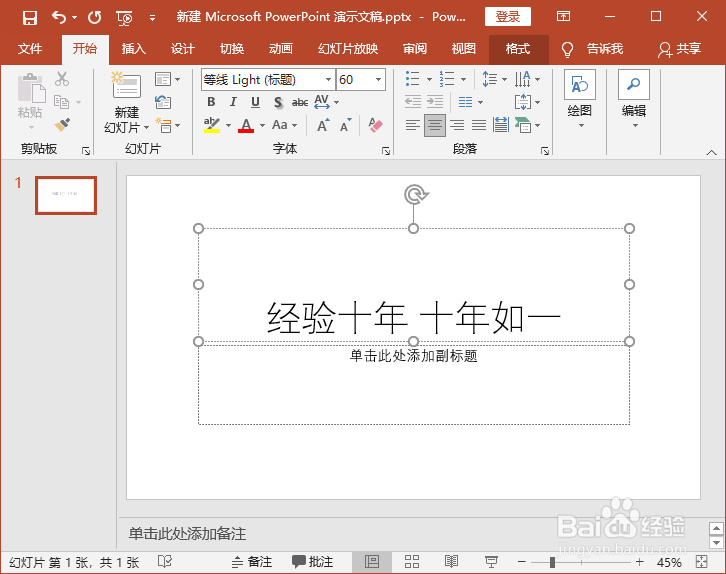Switch to the Transitions (切换) tab
This screenshot has height=574, width=726.
(x=232, y=49)
